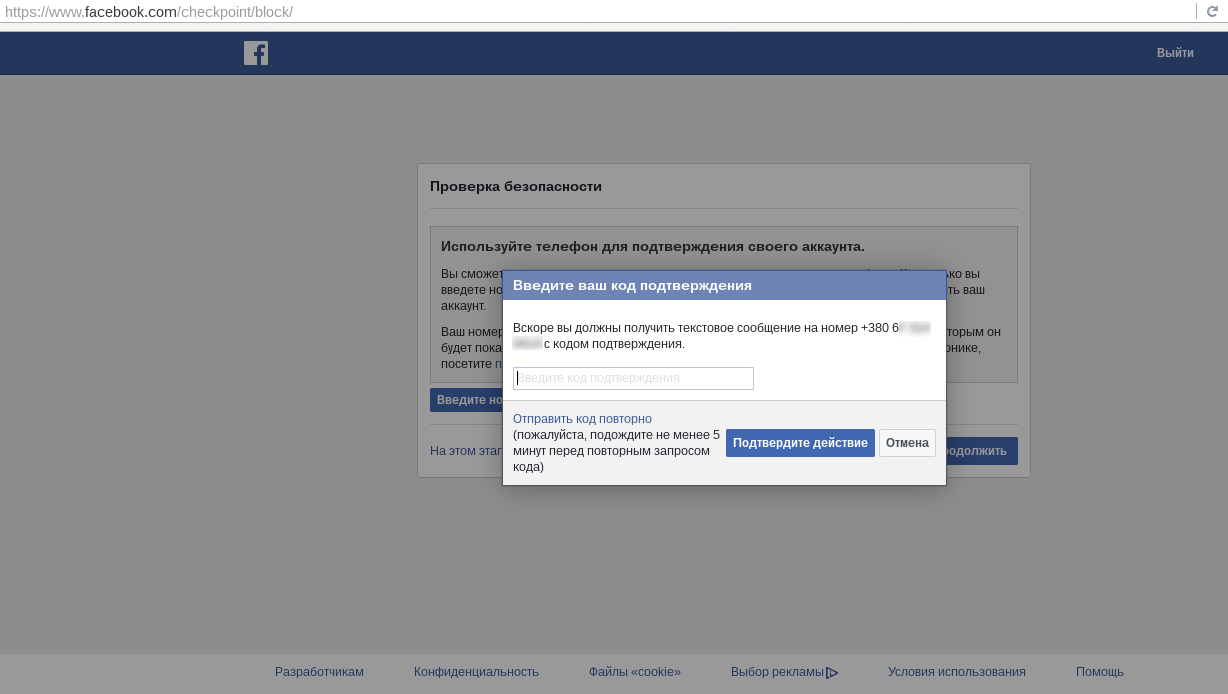Open the 'Конфиденциальность' footer link
1228x694 pixels.
pyautogui.click(x=476, y=672)
